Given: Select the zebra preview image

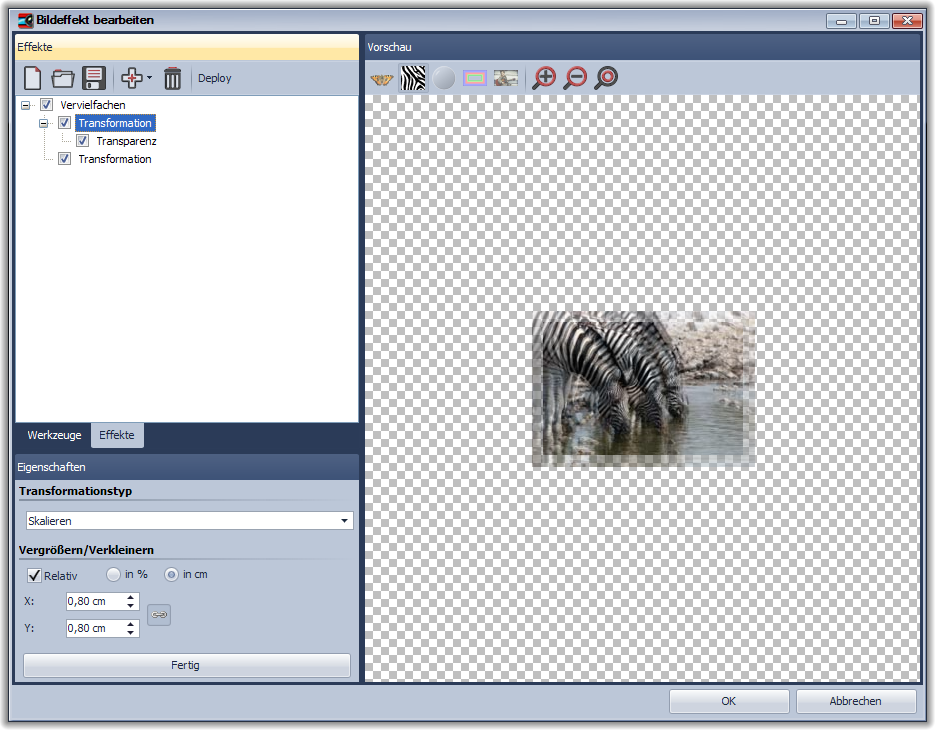Looking at the screenshot, I should (x=412, y=77).
